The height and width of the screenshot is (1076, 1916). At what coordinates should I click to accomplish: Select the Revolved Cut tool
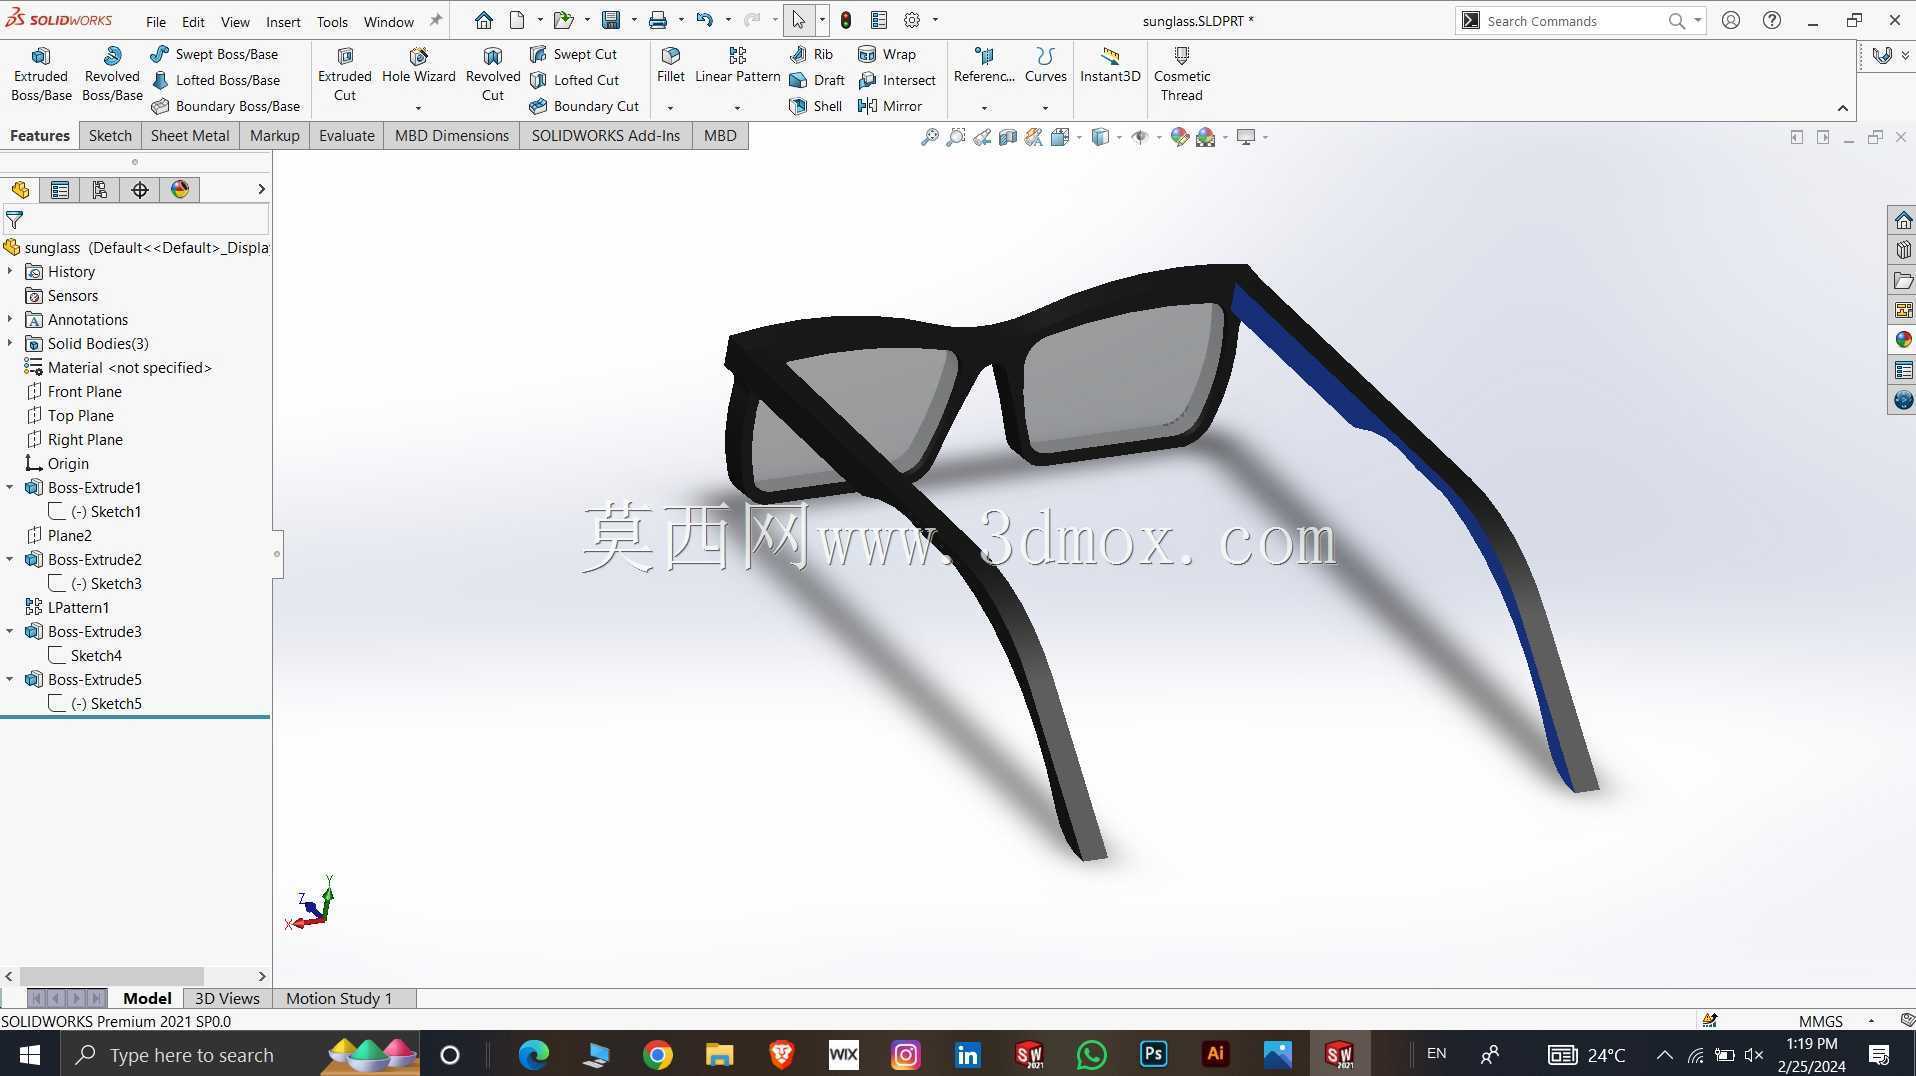pos(493,75)
